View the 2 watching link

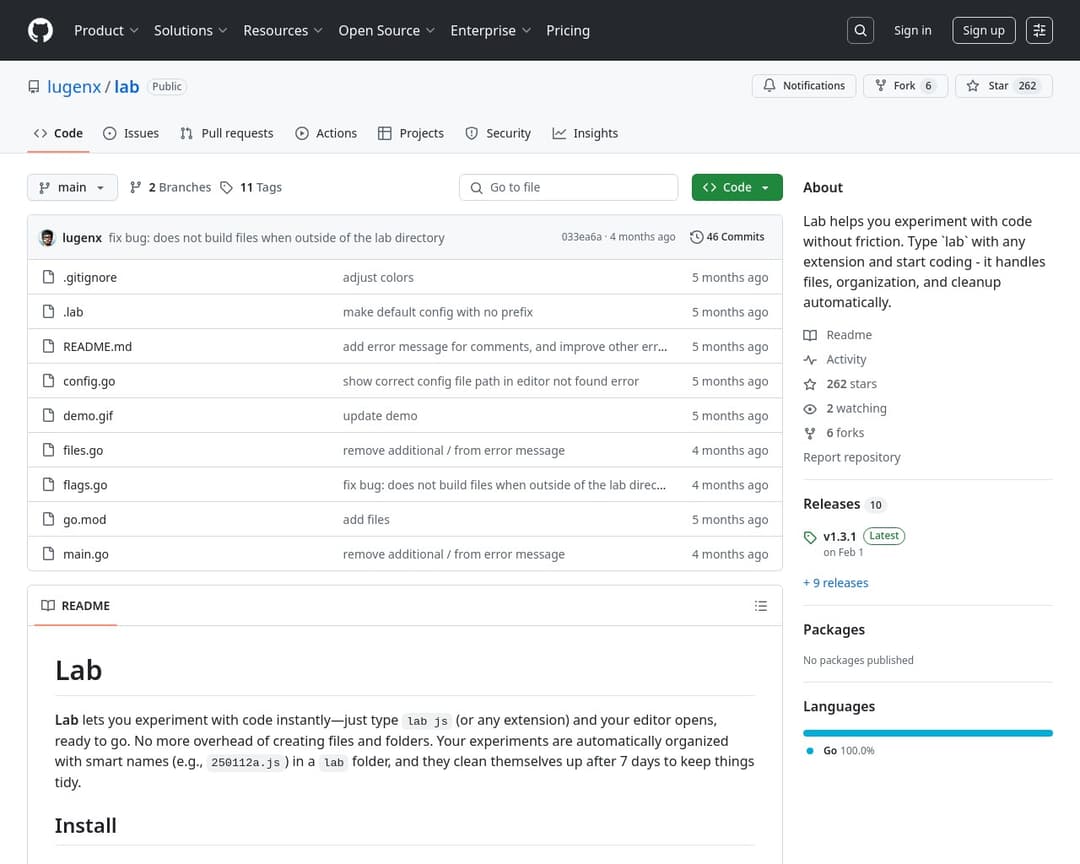pyautogui.click(x=845, y=409)
